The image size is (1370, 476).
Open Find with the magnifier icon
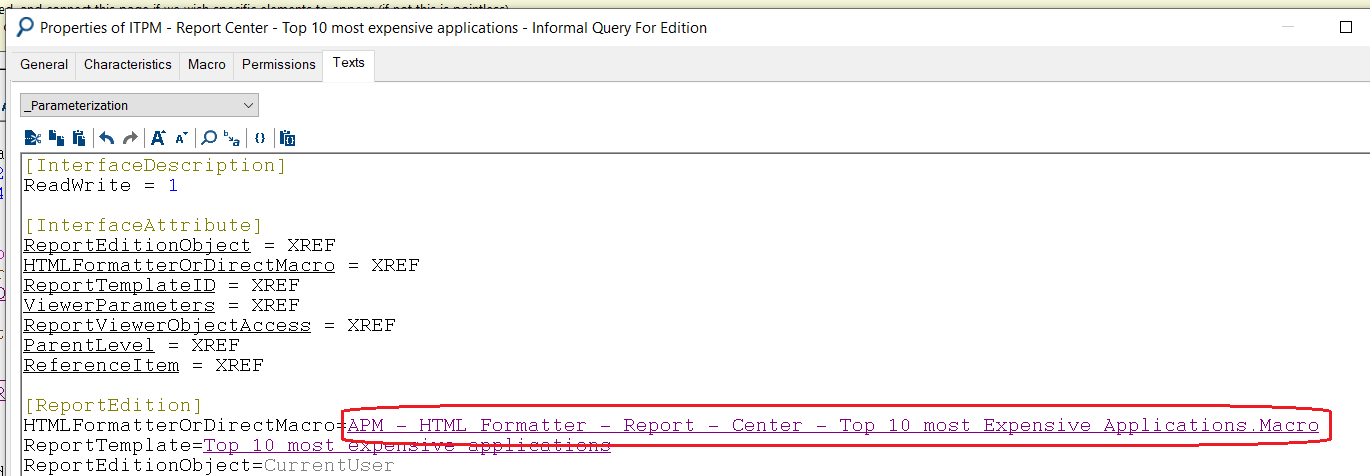[x=209, y=138]
